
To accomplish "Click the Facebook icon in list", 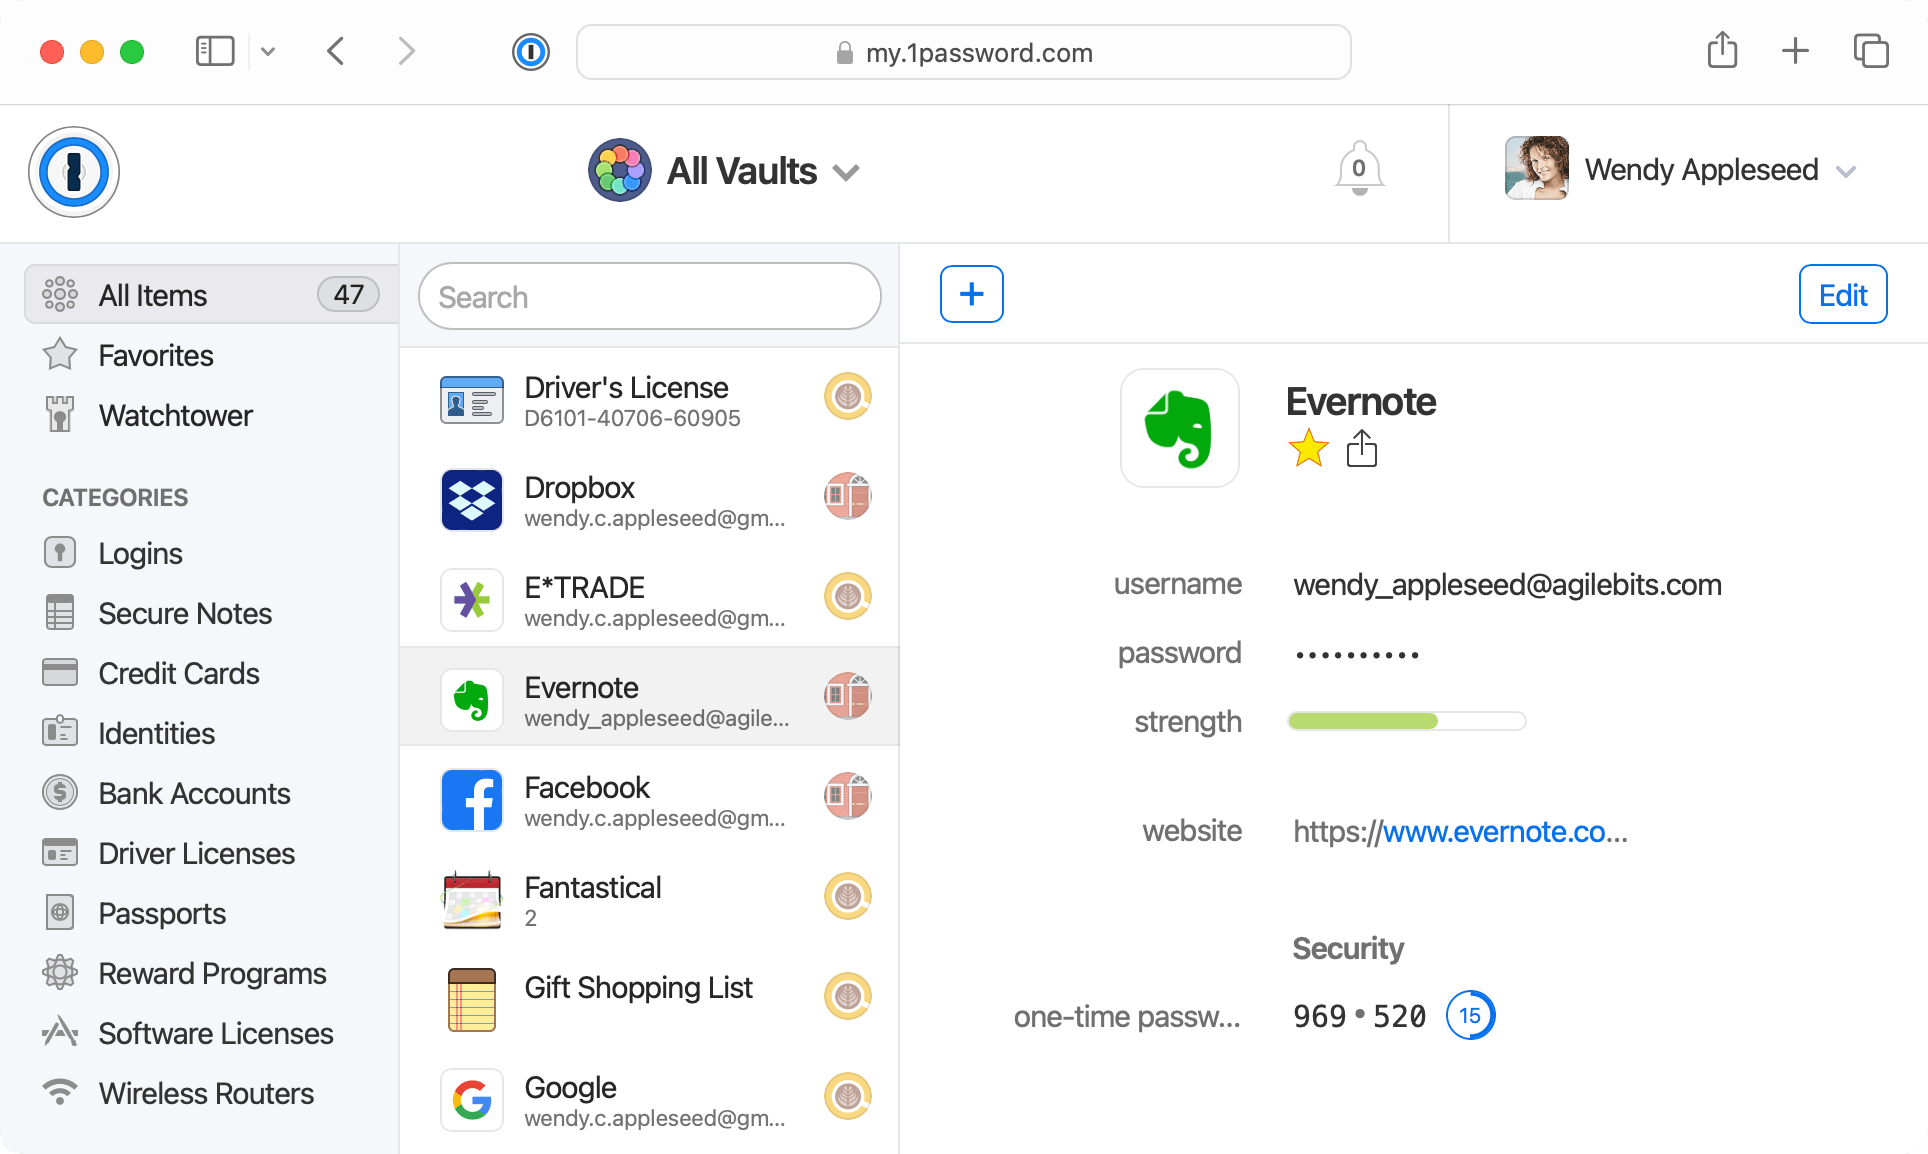I will click(x=474, y=798).
